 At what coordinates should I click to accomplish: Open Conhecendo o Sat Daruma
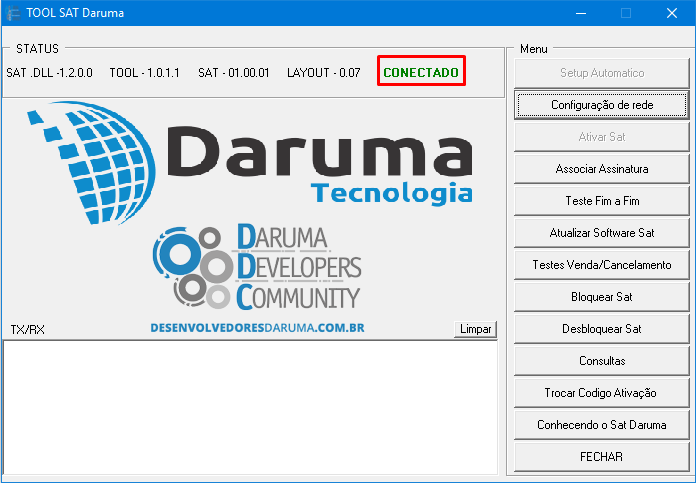coord(601,424)
